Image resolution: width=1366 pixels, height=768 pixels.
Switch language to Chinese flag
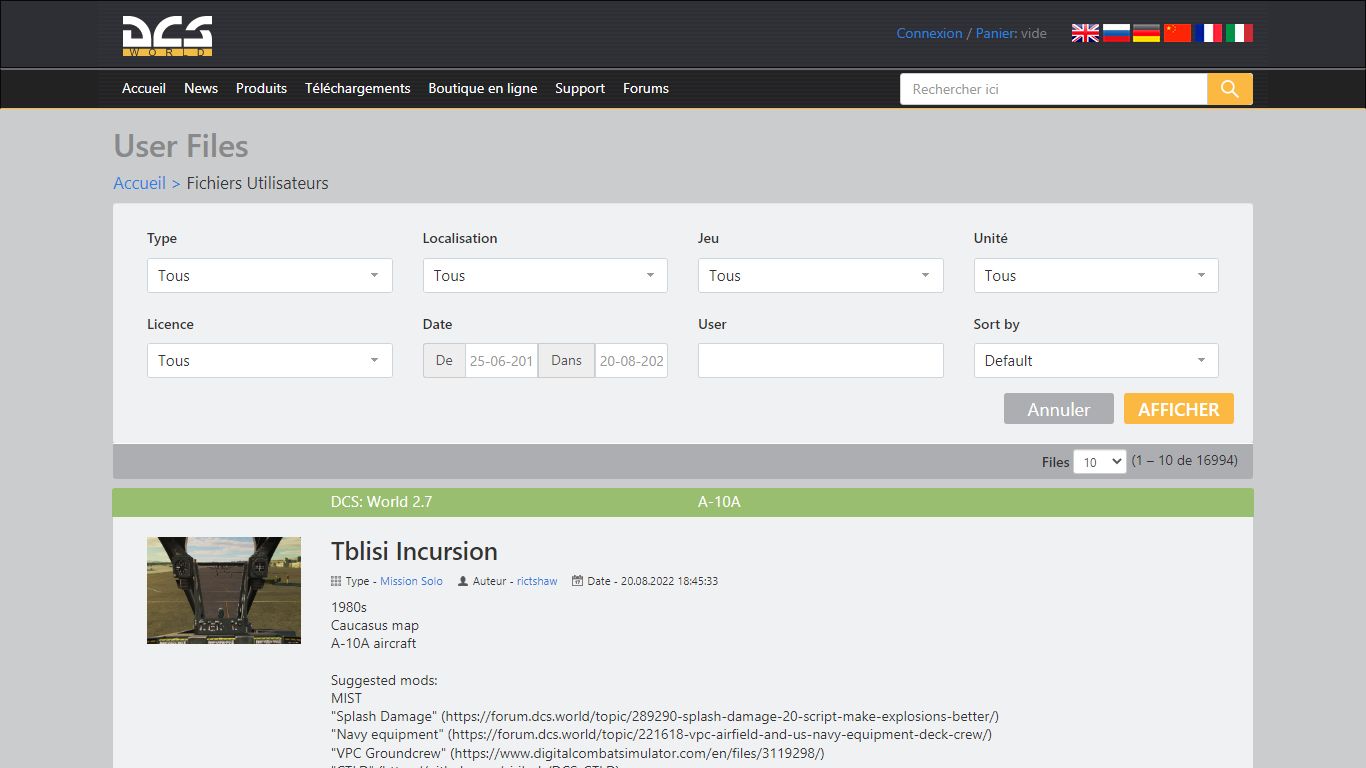[1177, 33]
